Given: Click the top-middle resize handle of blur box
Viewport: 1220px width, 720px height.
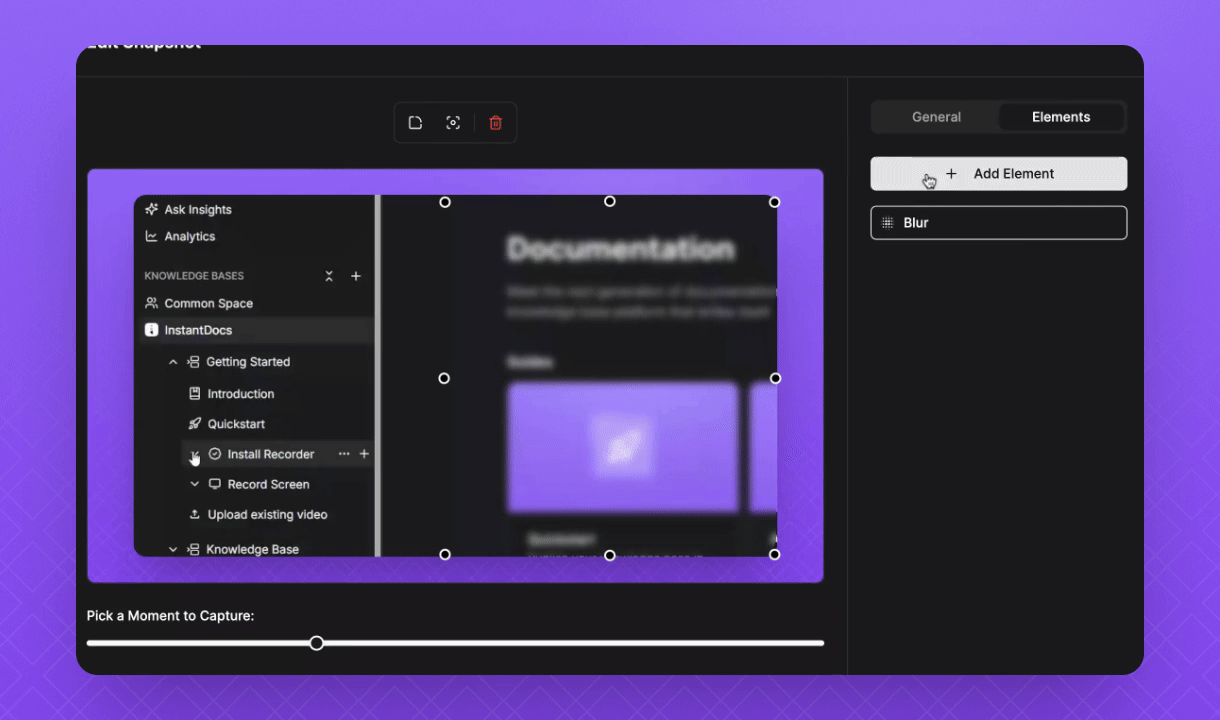Looking at the screenshot, I should (609, 202).
